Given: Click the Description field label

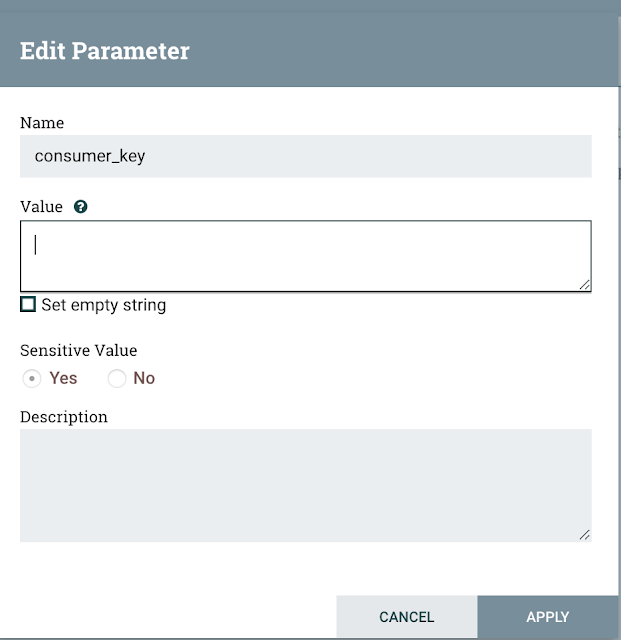Looking at the screenshot, I should (x=64, y=417).
